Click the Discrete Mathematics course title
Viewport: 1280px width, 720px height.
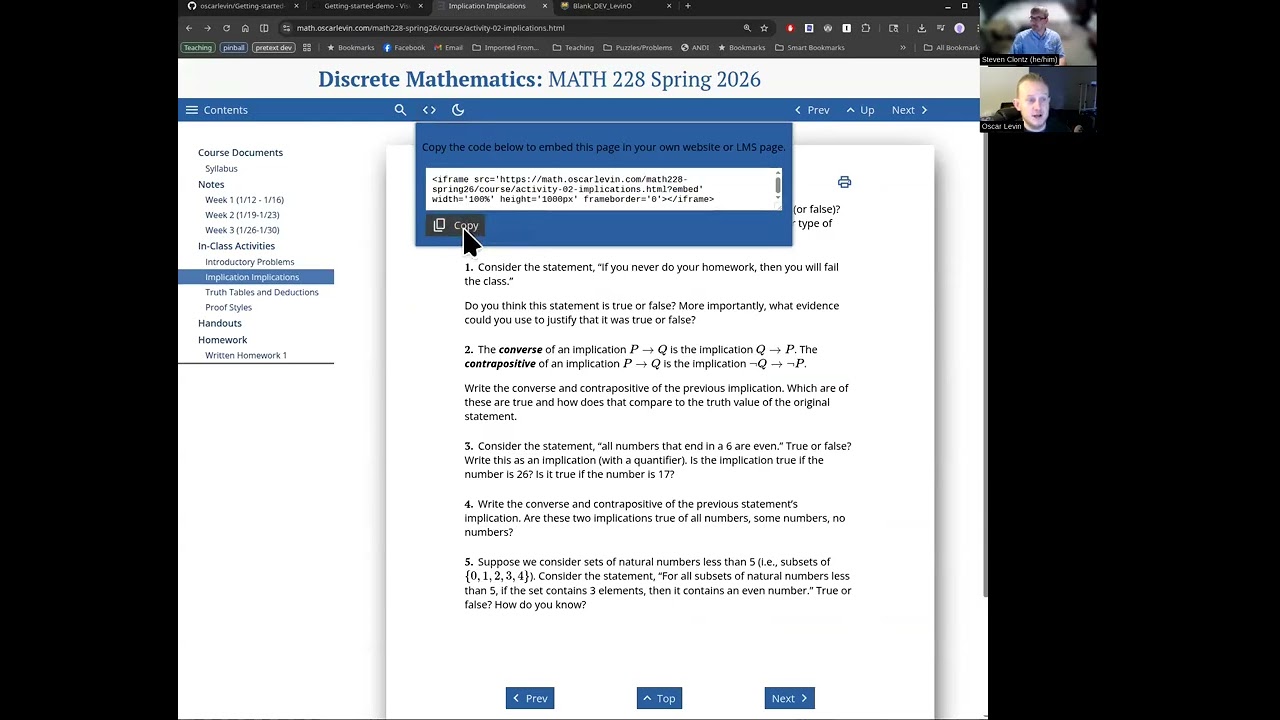coord(539,79)
